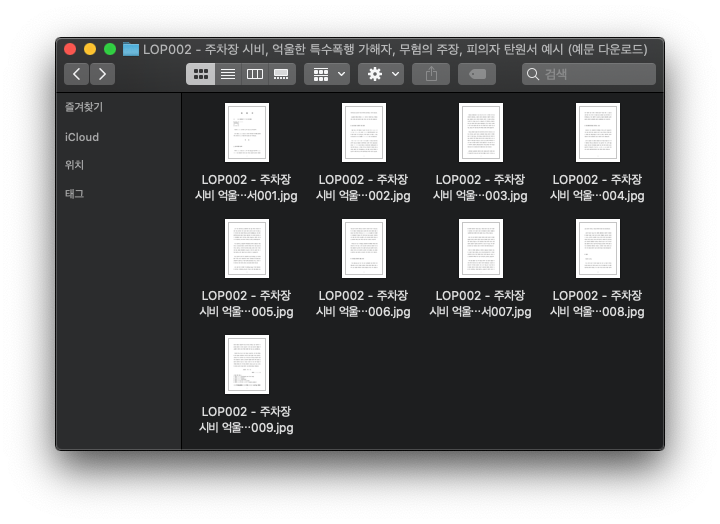Image resolution: width=720 pixels, height=524 pixels.
Task: Click file name '시비 억울…서001.jpg'
Action: (246, 196)
